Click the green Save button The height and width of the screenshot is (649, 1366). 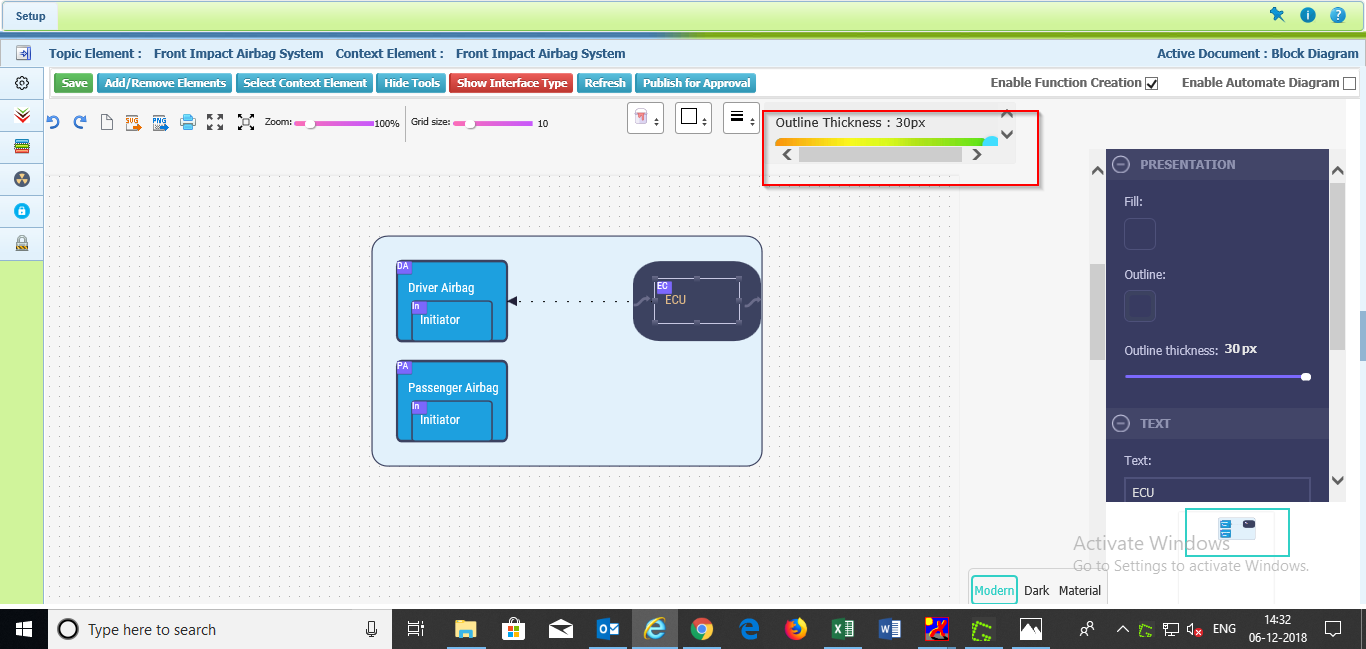[74, 83]
